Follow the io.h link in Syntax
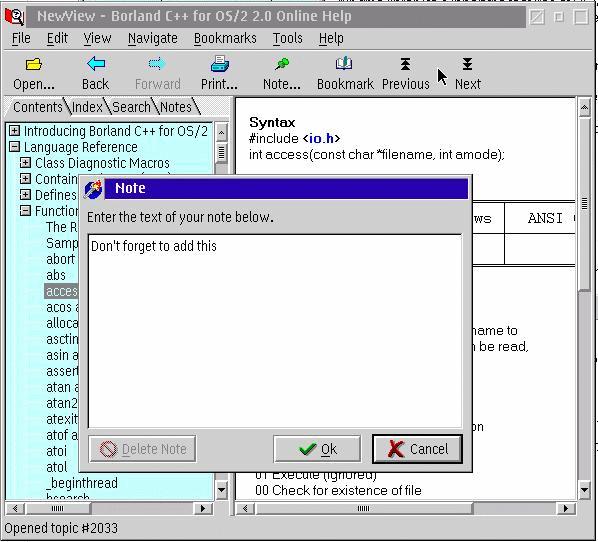Viewport: 598px width, 542px height. (x=321, y=138)
